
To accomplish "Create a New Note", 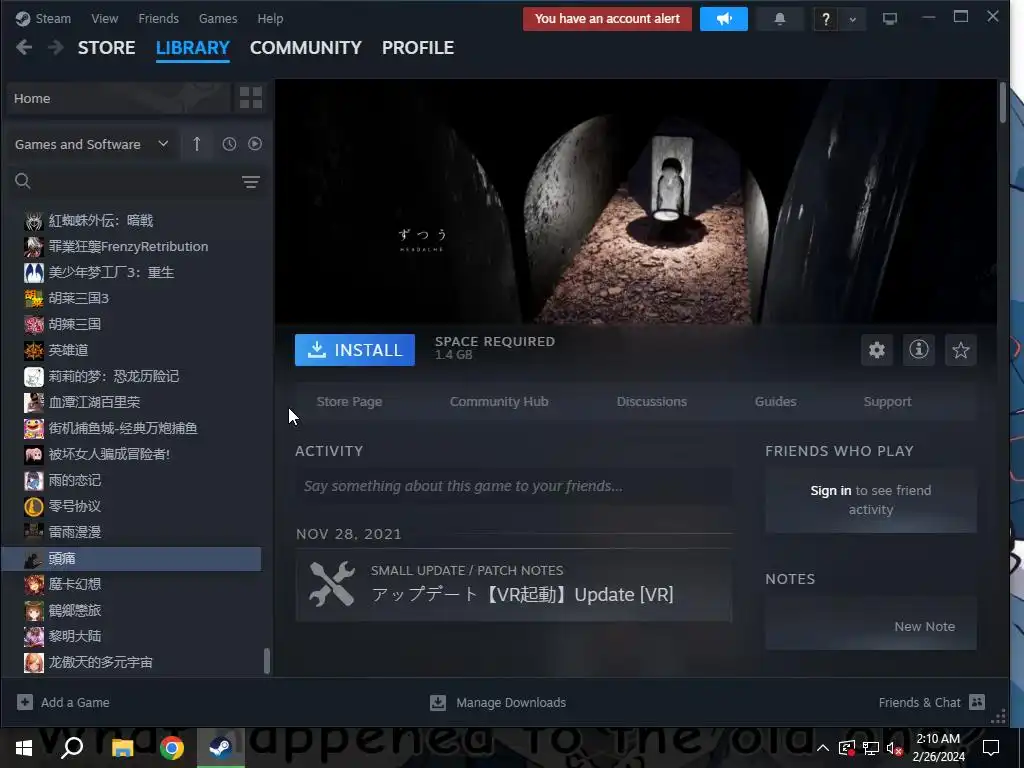I will click(x=924, y=626).
